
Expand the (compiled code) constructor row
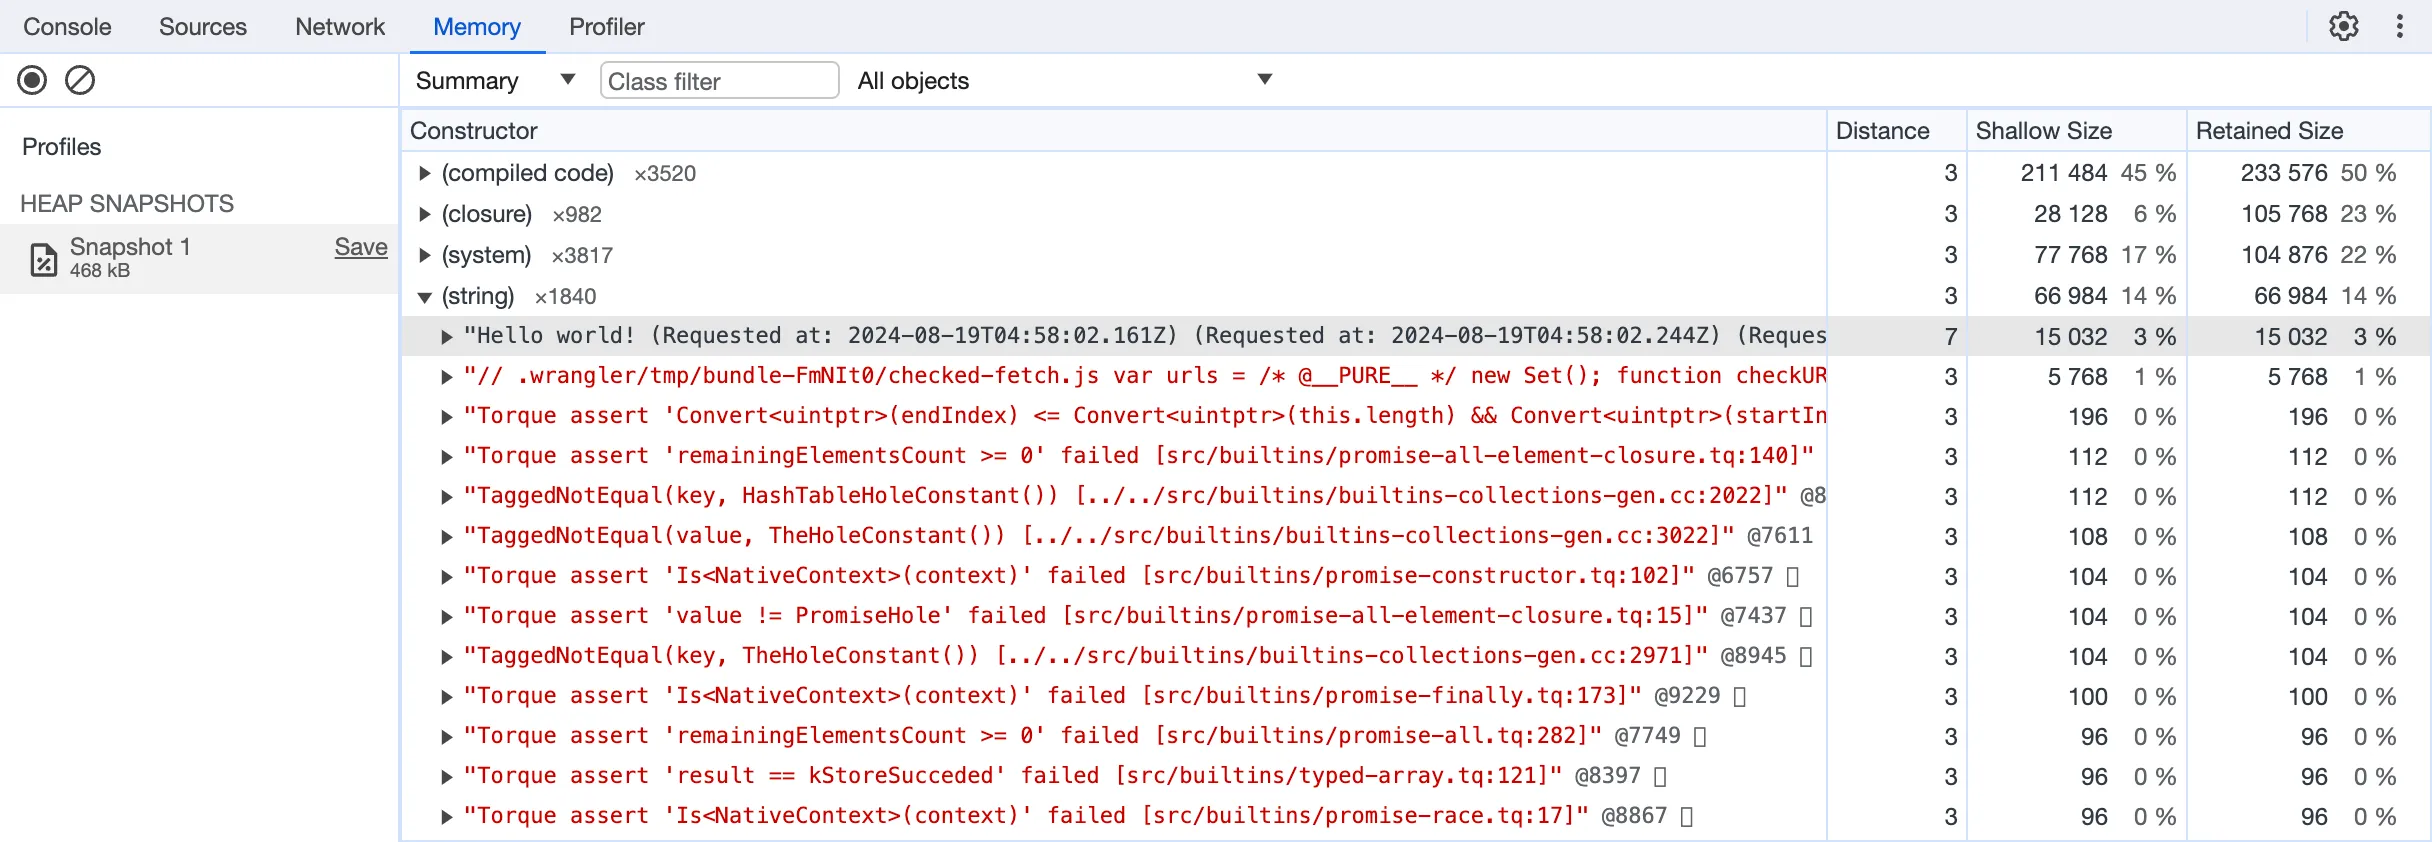tap(425, 173)
